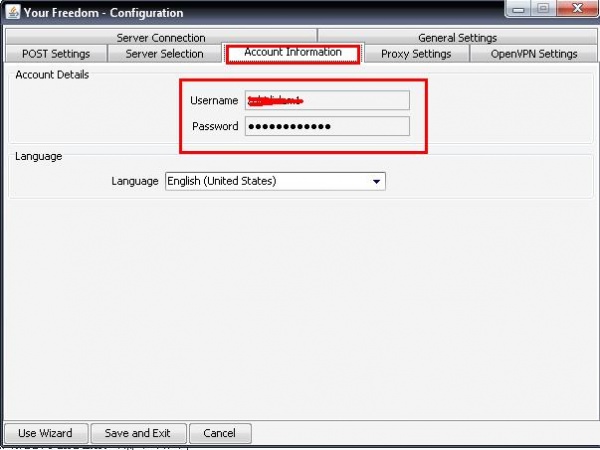Focus the Password input field
Image resolution: width=600 pixels, height=450 pixels.
point(327,126)
